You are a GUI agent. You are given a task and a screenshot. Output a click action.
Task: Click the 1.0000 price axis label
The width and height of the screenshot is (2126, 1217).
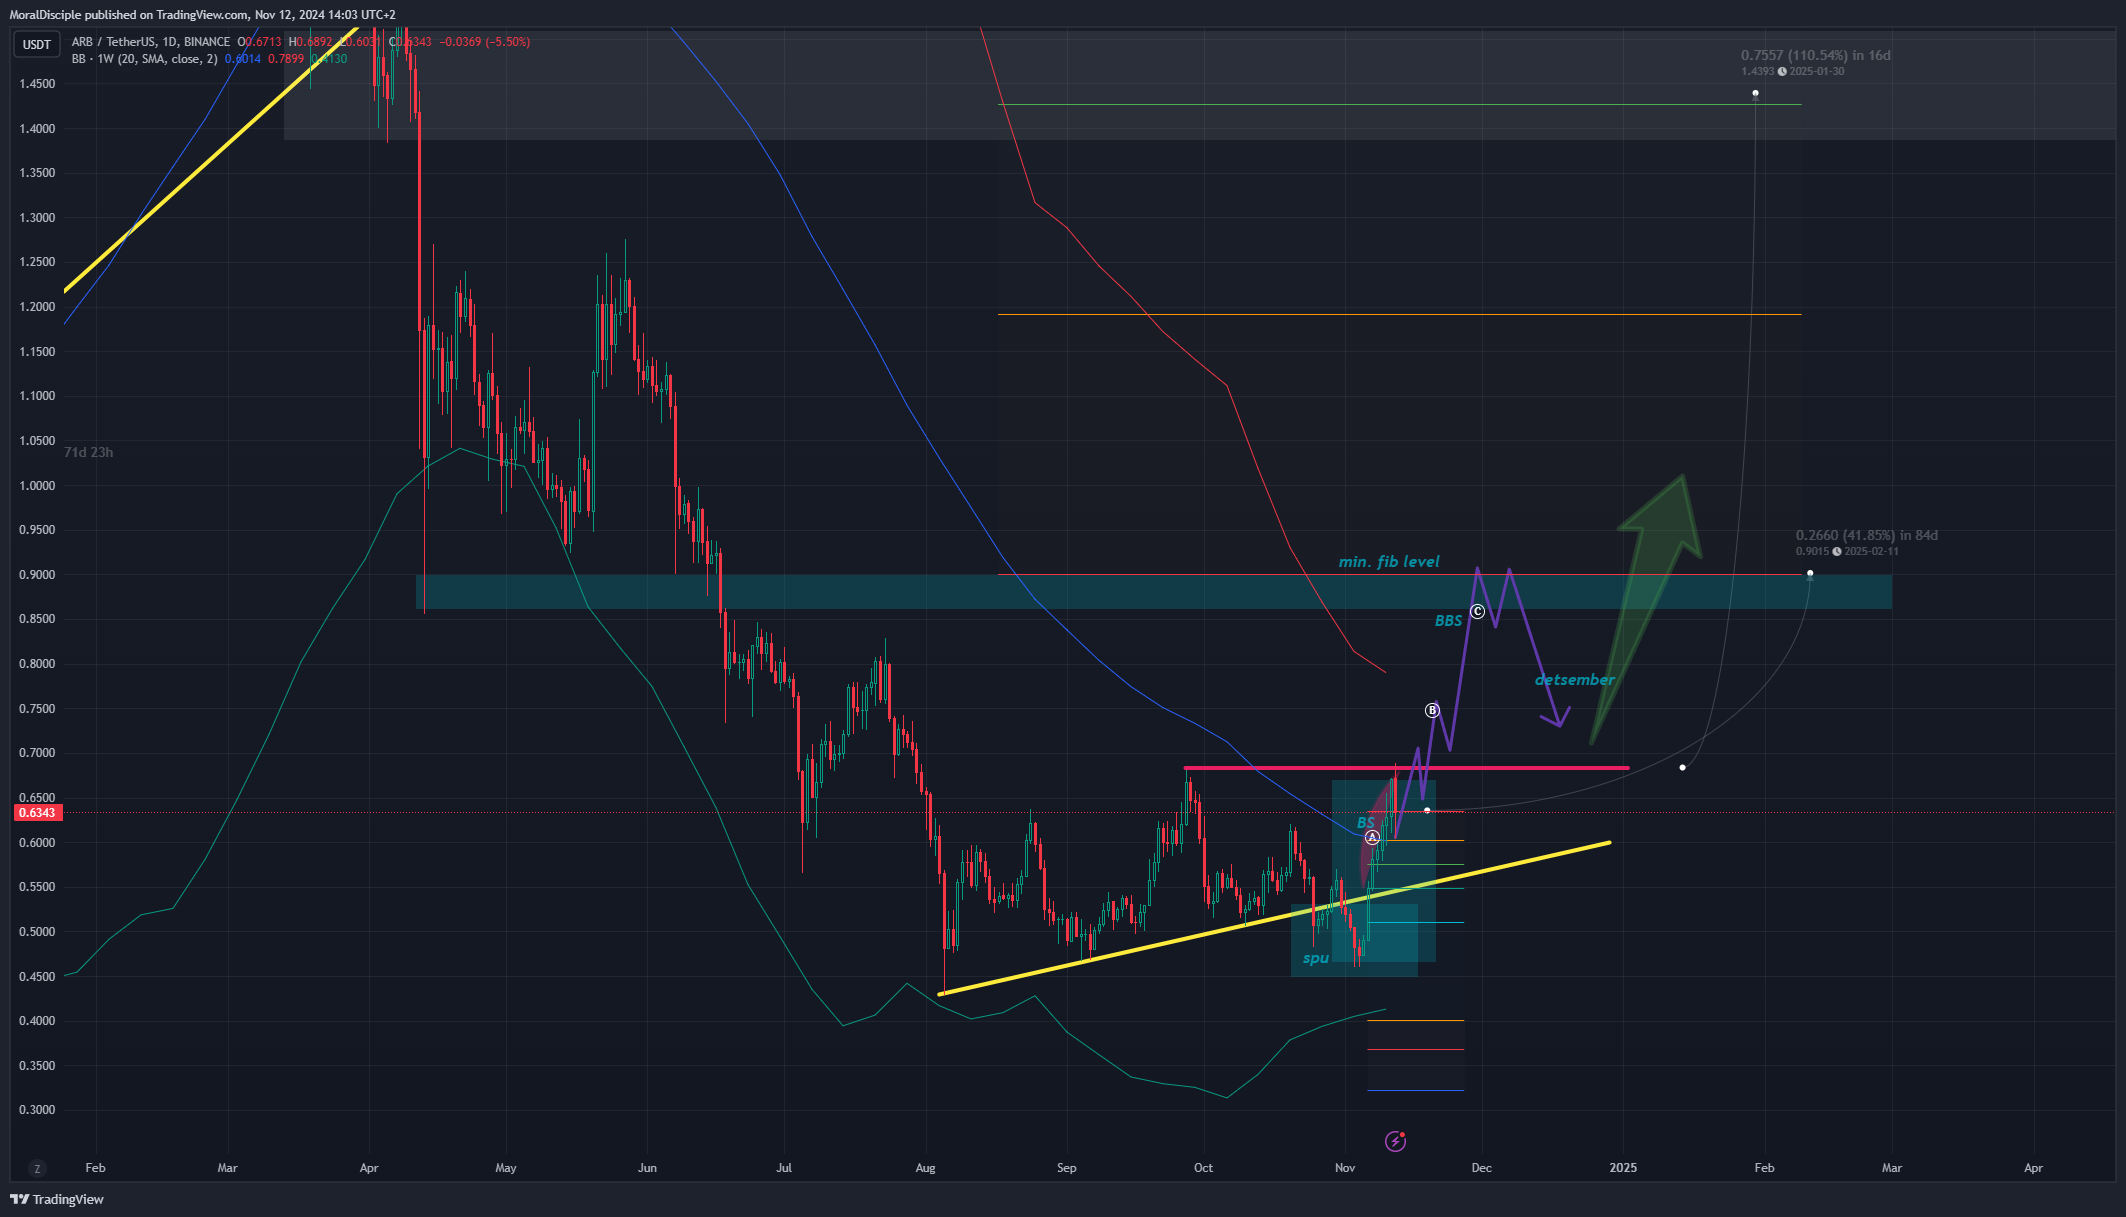tap(37, 486)
